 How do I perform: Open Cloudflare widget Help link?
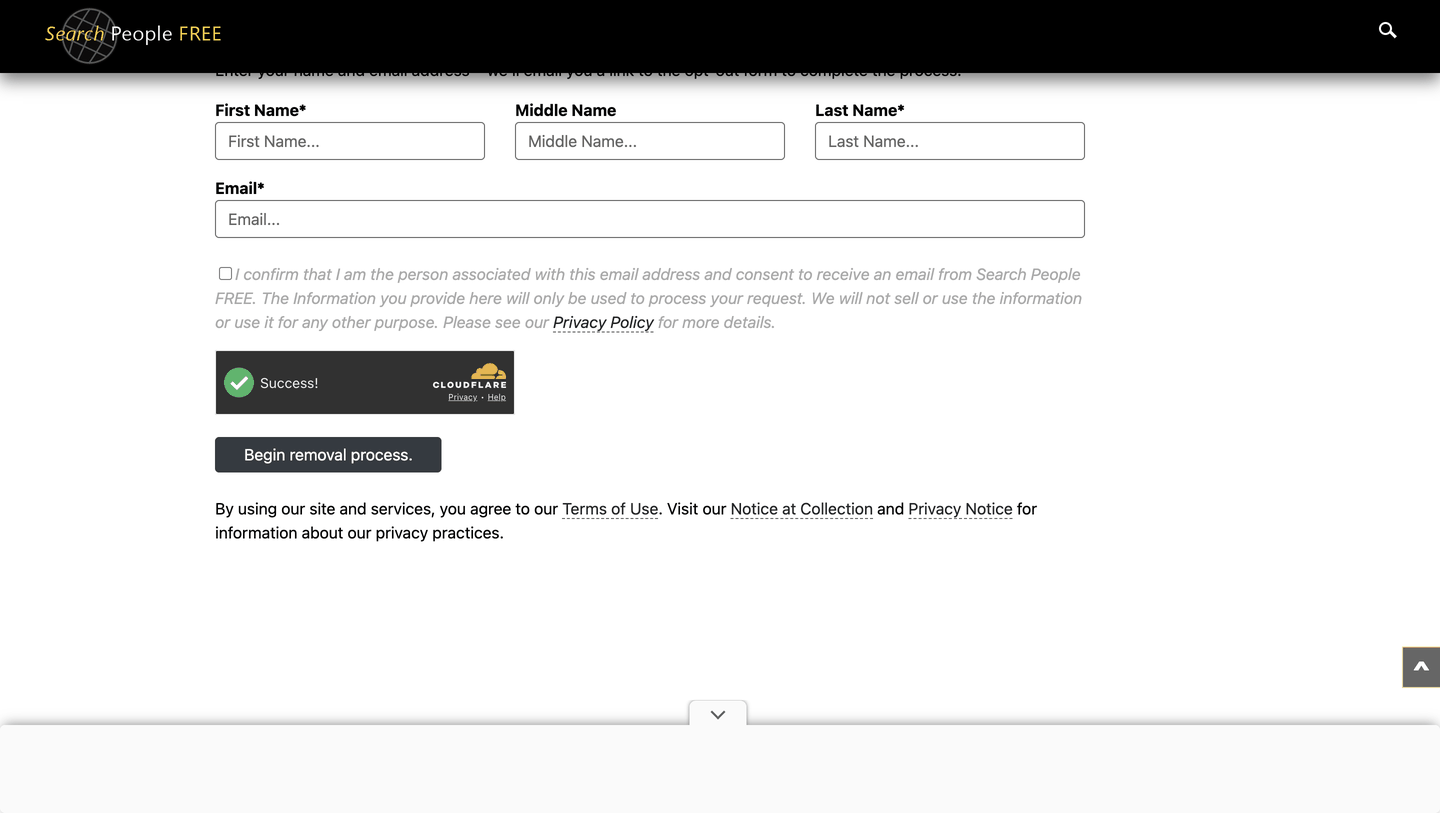coord(497,397)
